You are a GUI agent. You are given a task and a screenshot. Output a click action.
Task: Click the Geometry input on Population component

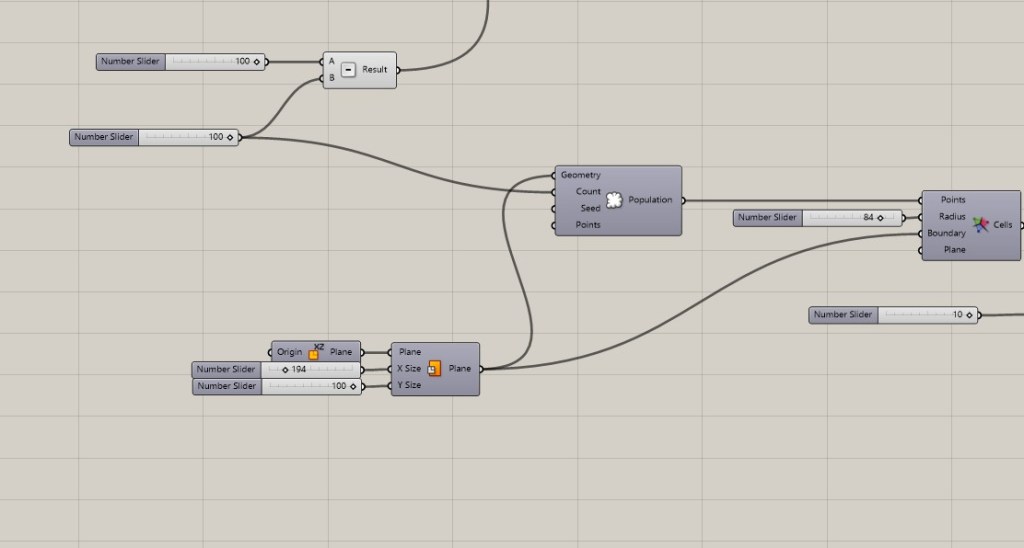[x=581, y=175]
